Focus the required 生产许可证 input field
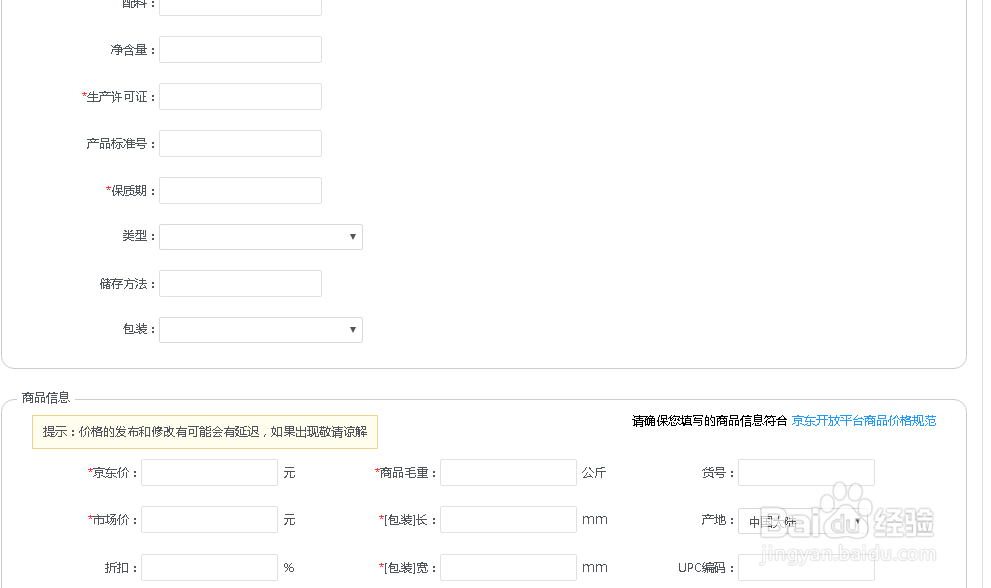Screen dimensions: 991x588 (x=240, y=96)
